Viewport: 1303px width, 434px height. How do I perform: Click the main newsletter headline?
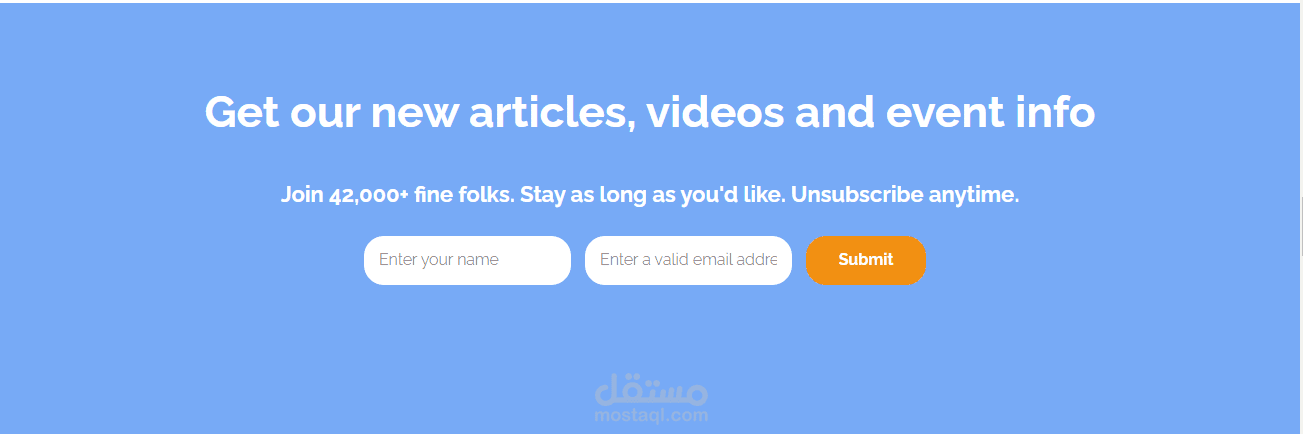[650, 113]
